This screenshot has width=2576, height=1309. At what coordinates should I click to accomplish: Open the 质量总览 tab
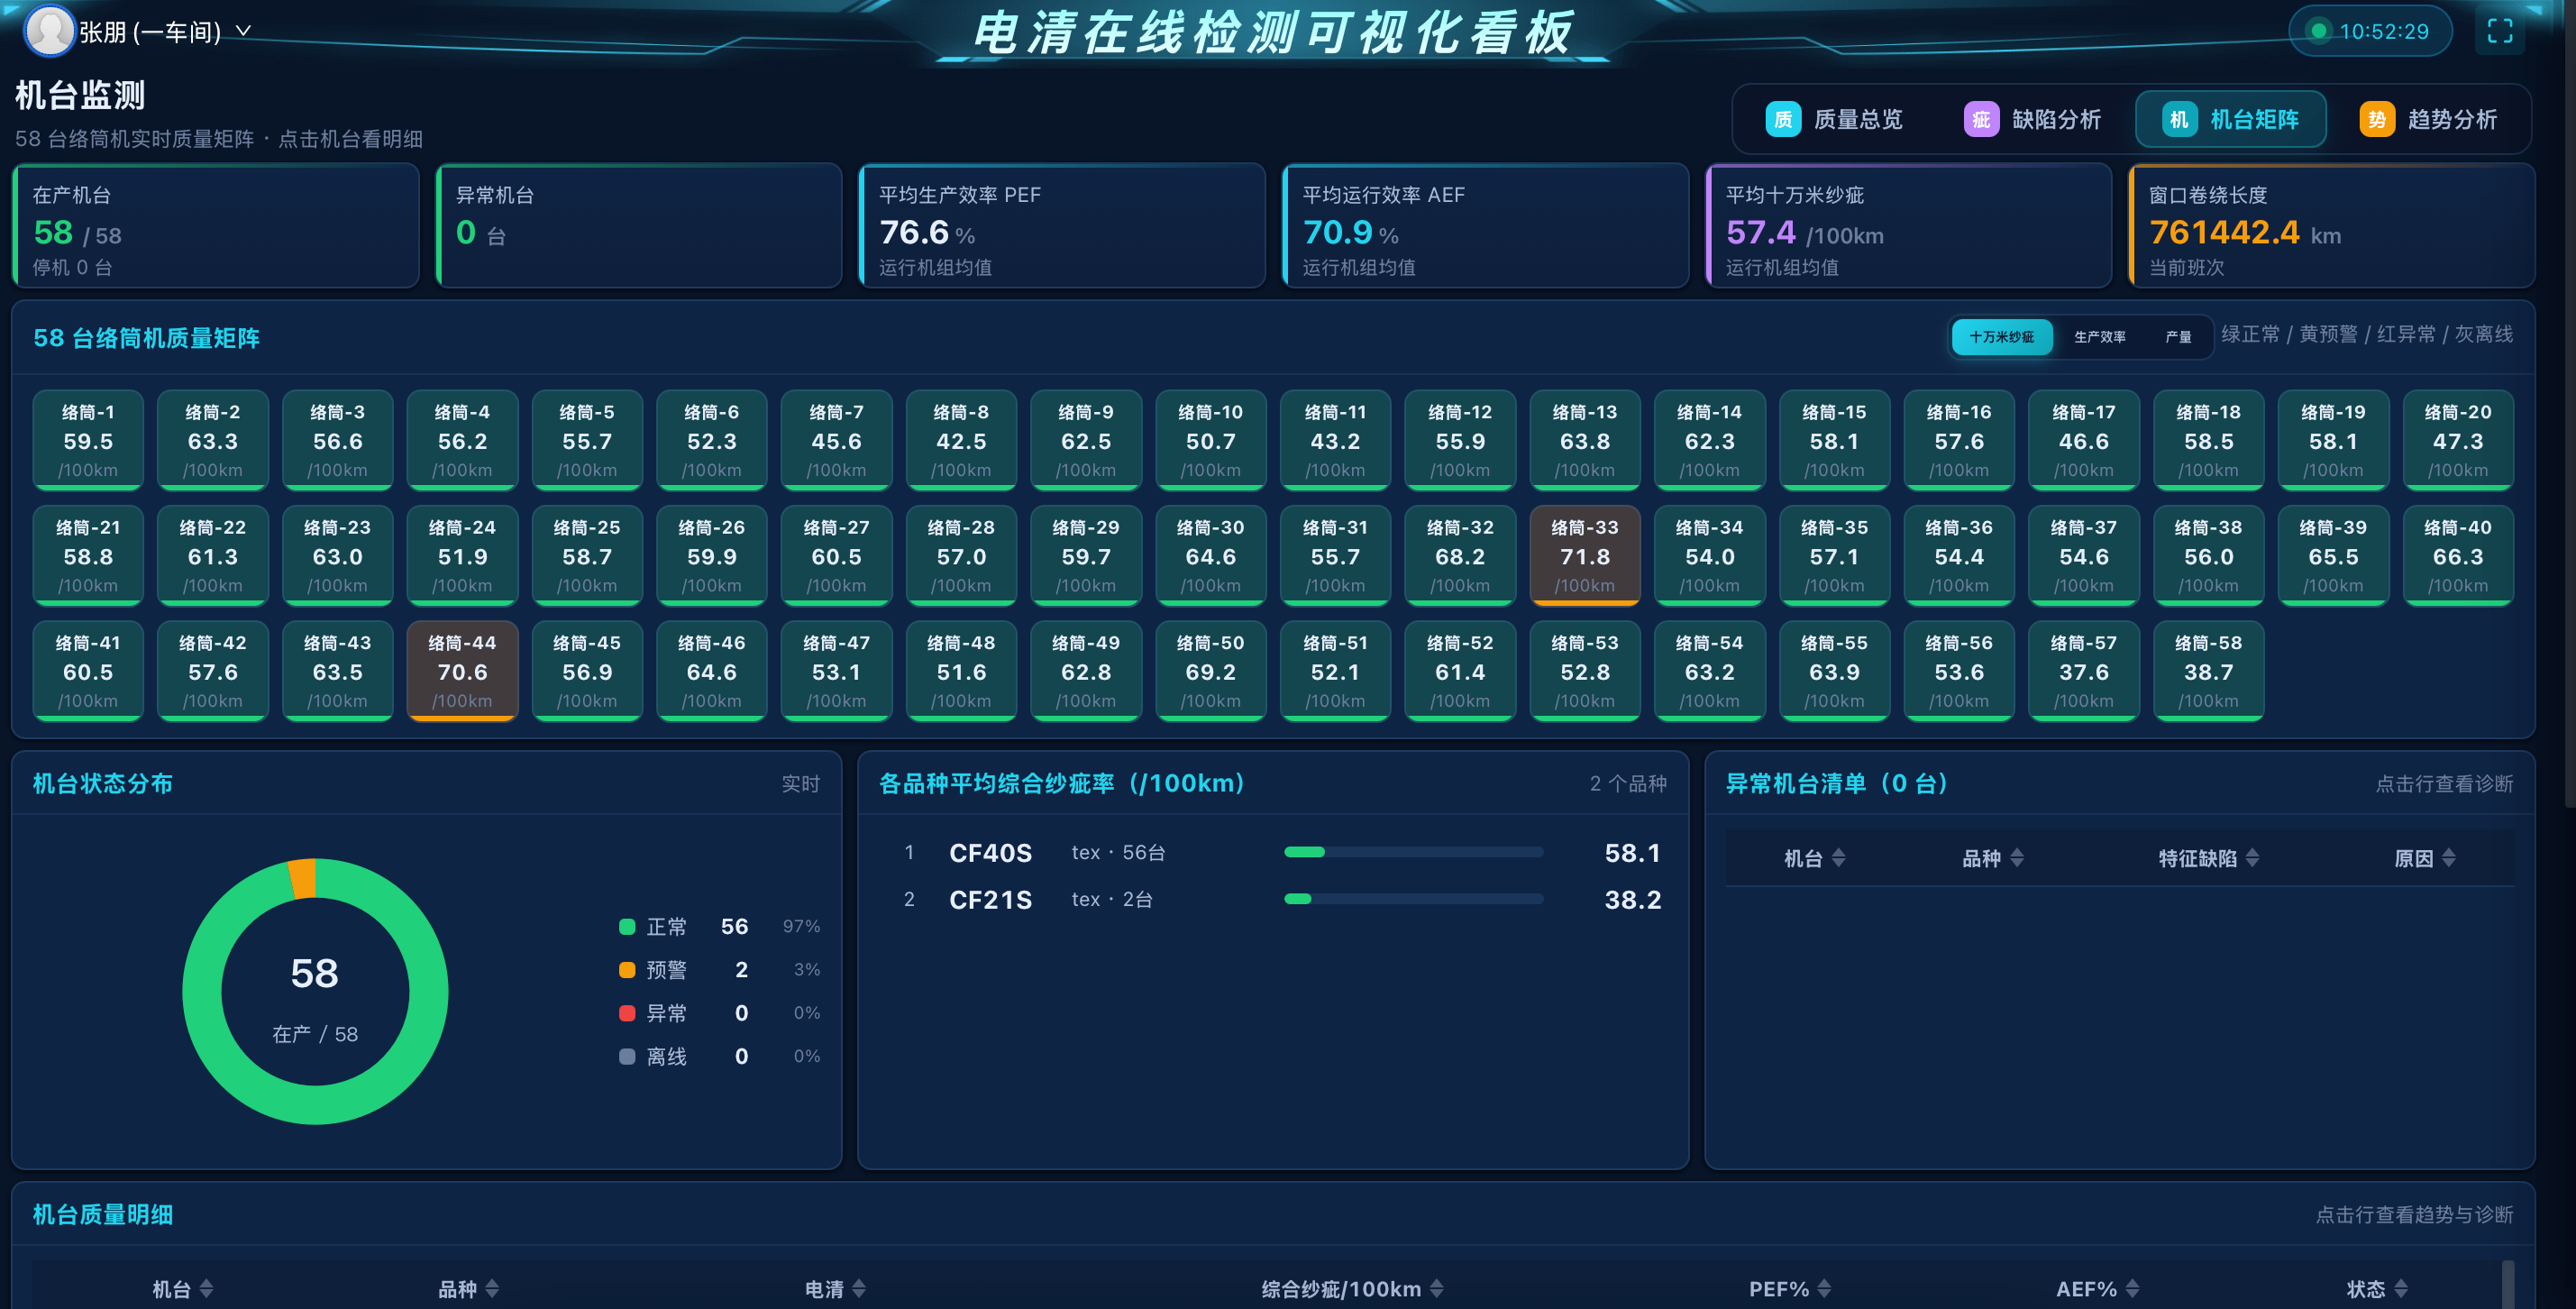[1834, 119]
